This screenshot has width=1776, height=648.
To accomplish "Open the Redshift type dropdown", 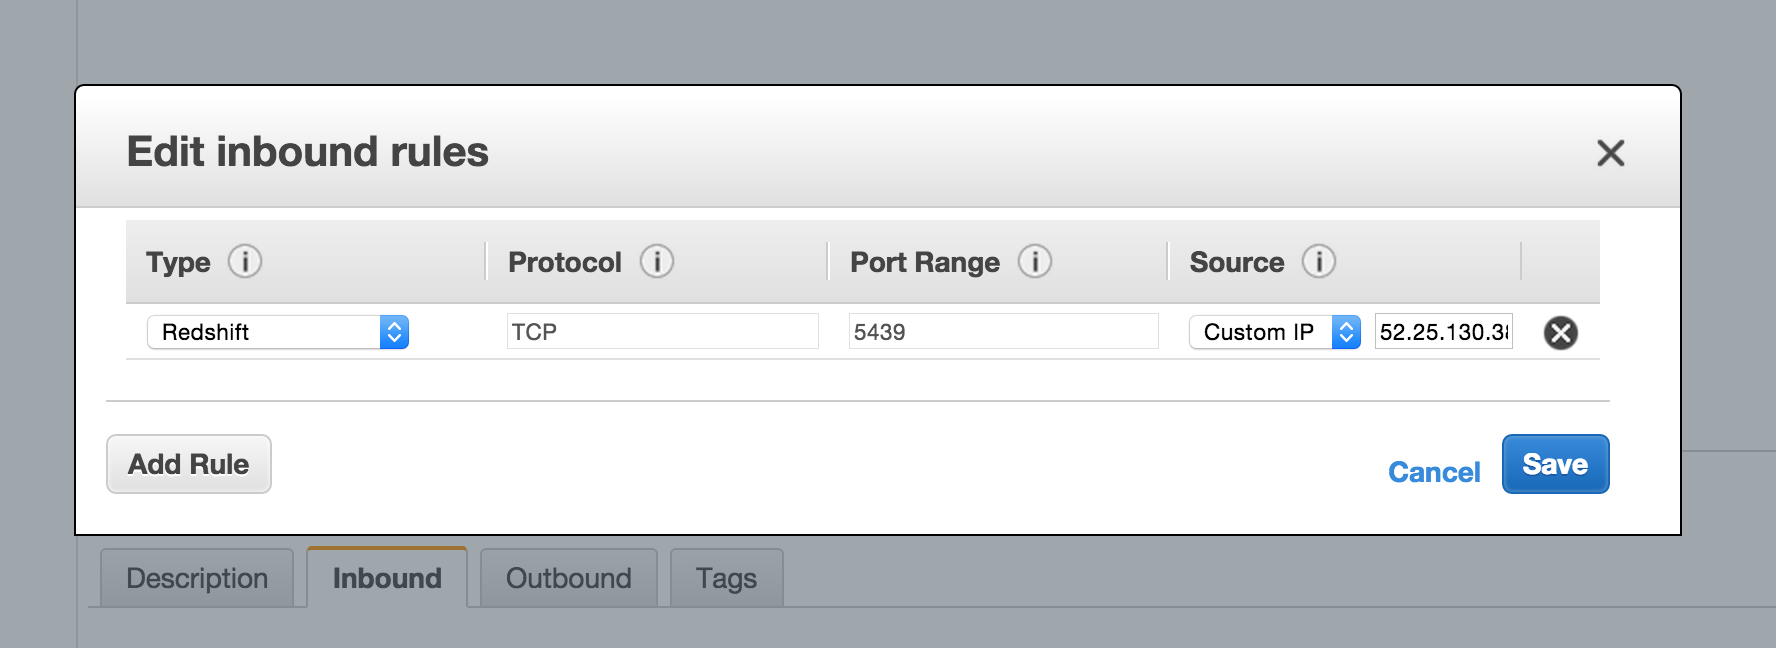I will 278,332.
